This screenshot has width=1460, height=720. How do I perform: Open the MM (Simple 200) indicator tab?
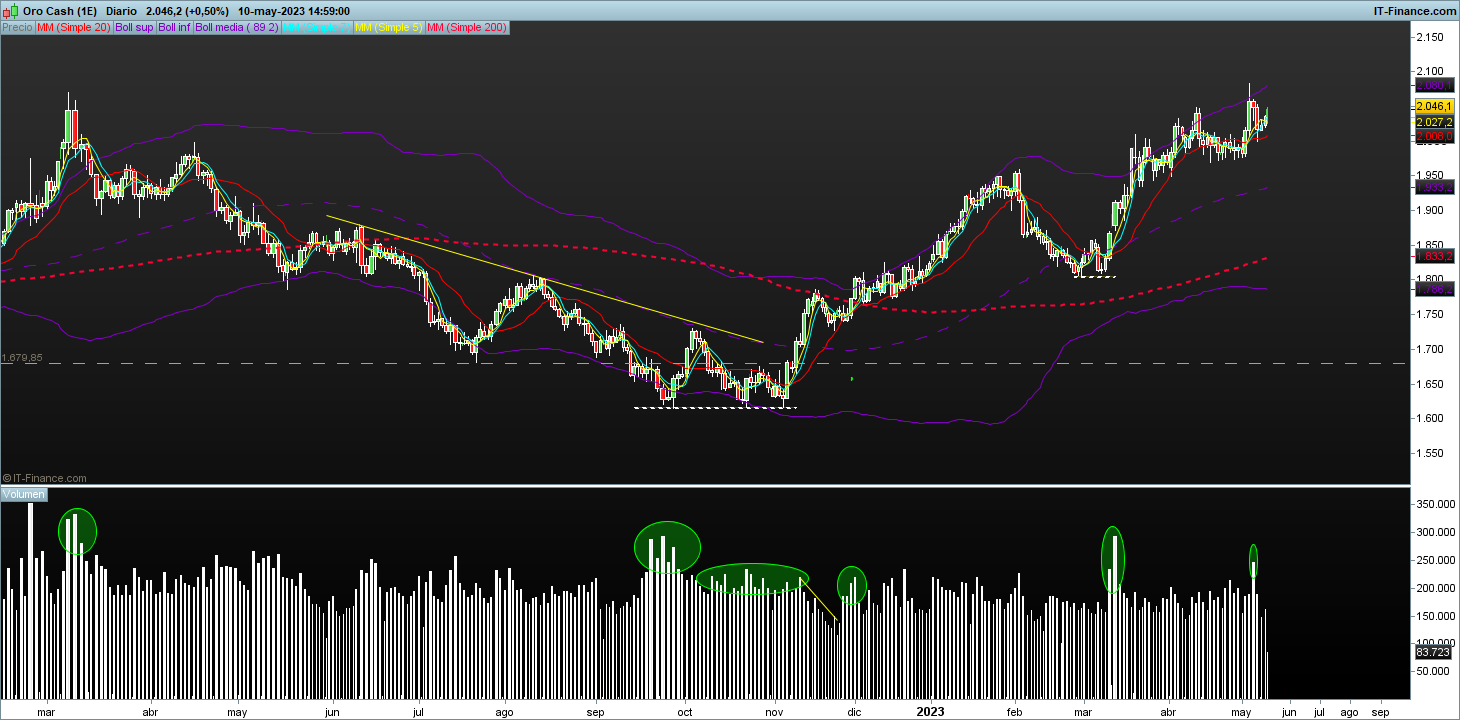pyautogui.click(x=468, y=28)
